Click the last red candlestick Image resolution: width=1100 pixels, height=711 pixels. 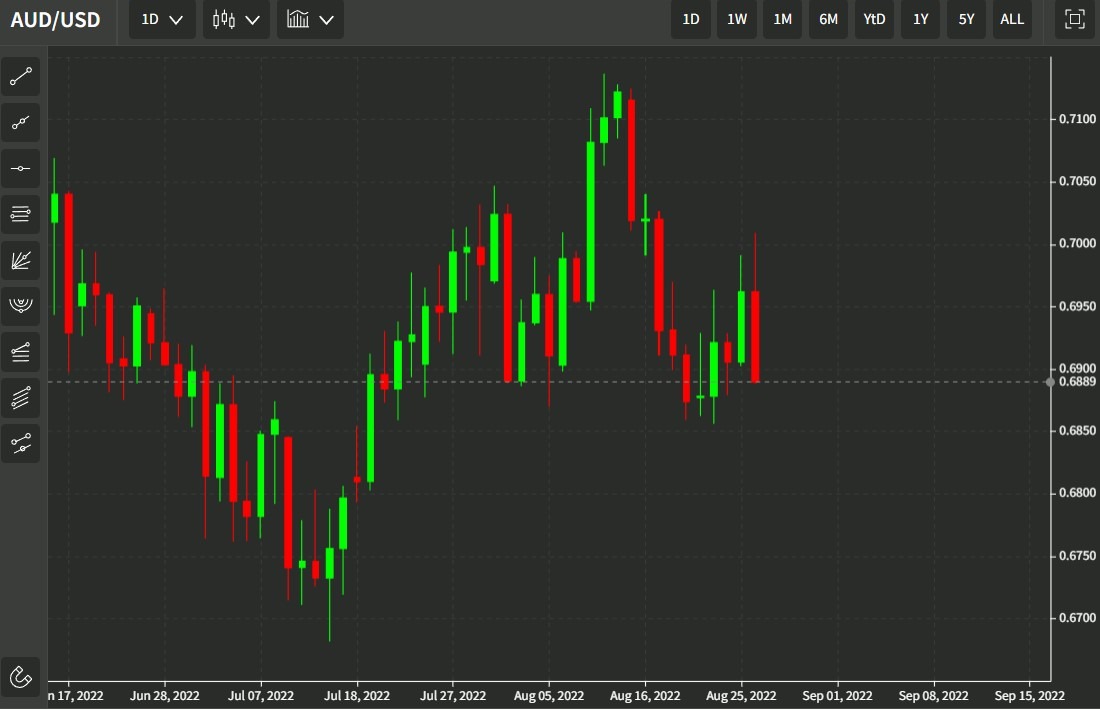pyautogui.click(x=756, y=336)
